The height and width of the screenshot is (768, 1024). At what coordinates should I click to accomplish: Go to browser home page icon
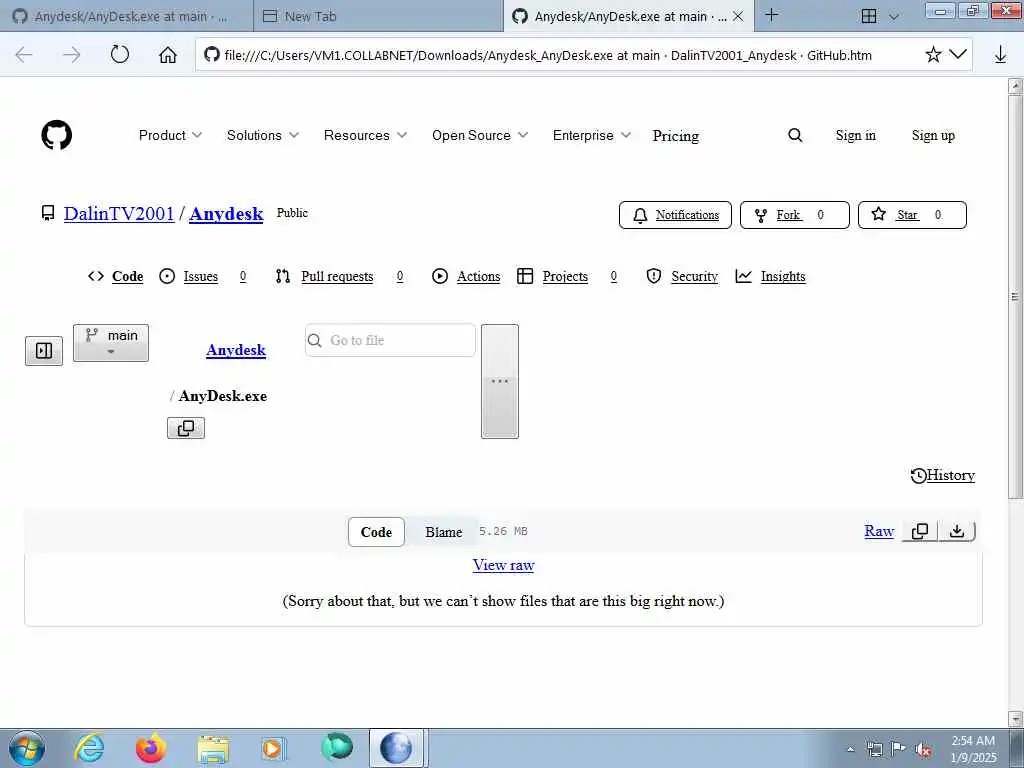pos(168,55)
